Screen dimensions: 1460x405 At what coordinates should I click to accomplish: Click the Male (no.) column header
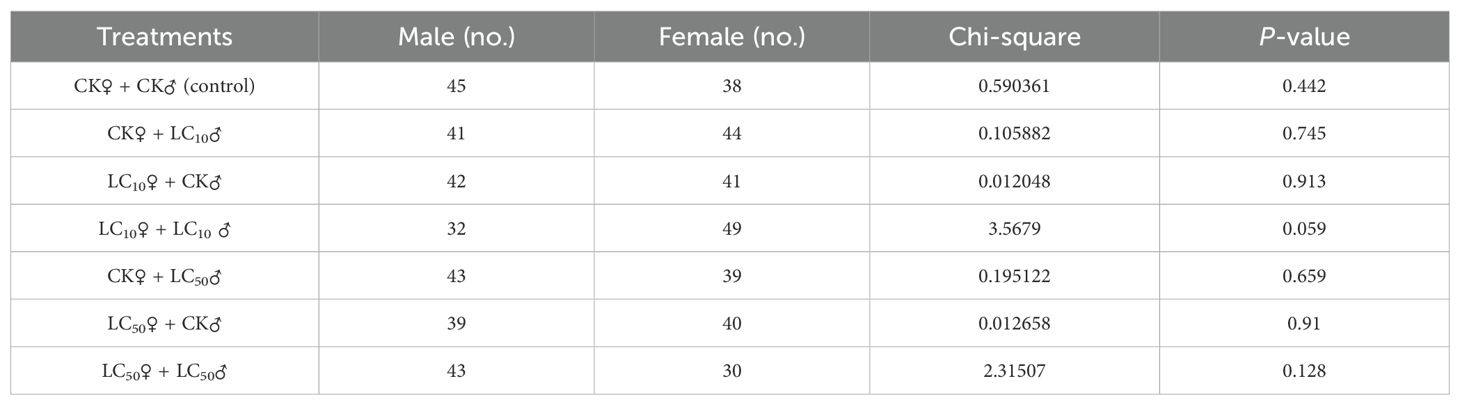(x=456, y=38)
